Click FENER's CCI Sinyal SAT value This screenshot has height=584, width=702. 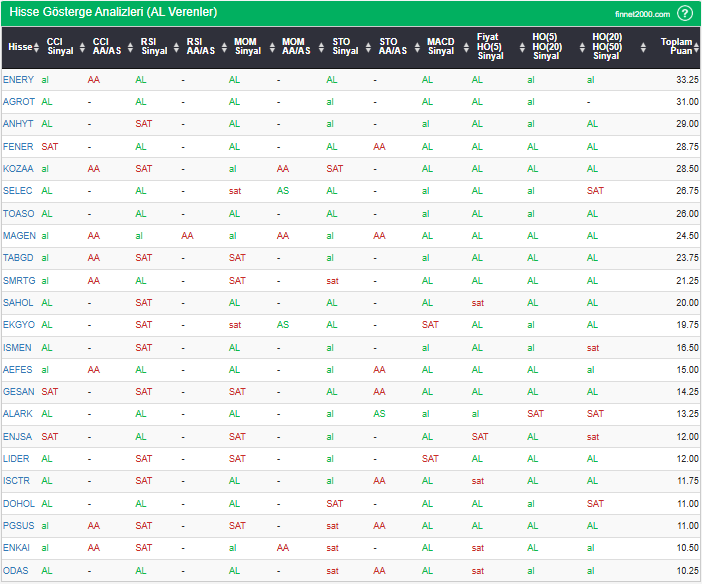point(50,146)
